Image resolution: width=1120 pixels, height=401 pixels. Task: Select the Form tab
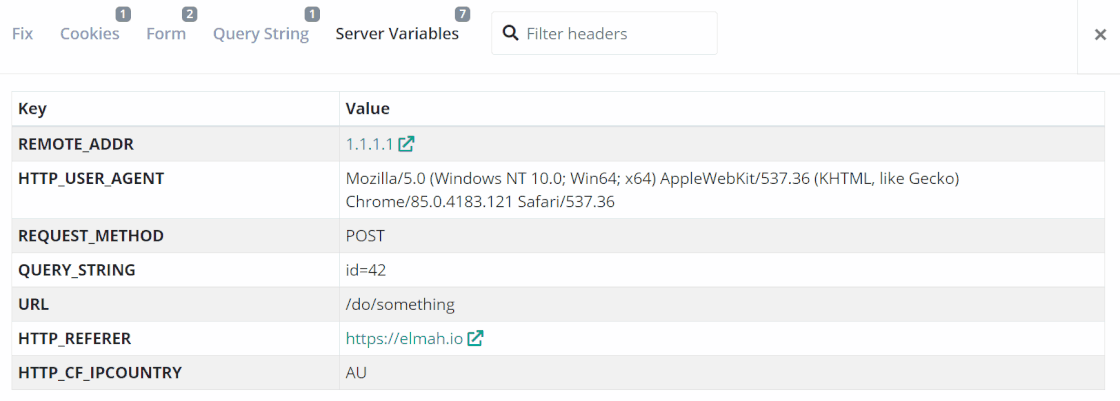click(x=166, y=34)
